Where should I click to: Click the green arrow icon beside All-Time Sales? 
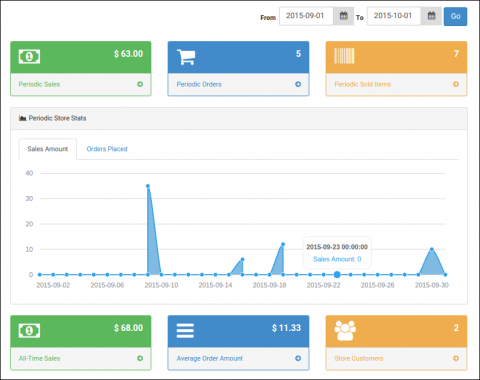click(x=140, y=358)
